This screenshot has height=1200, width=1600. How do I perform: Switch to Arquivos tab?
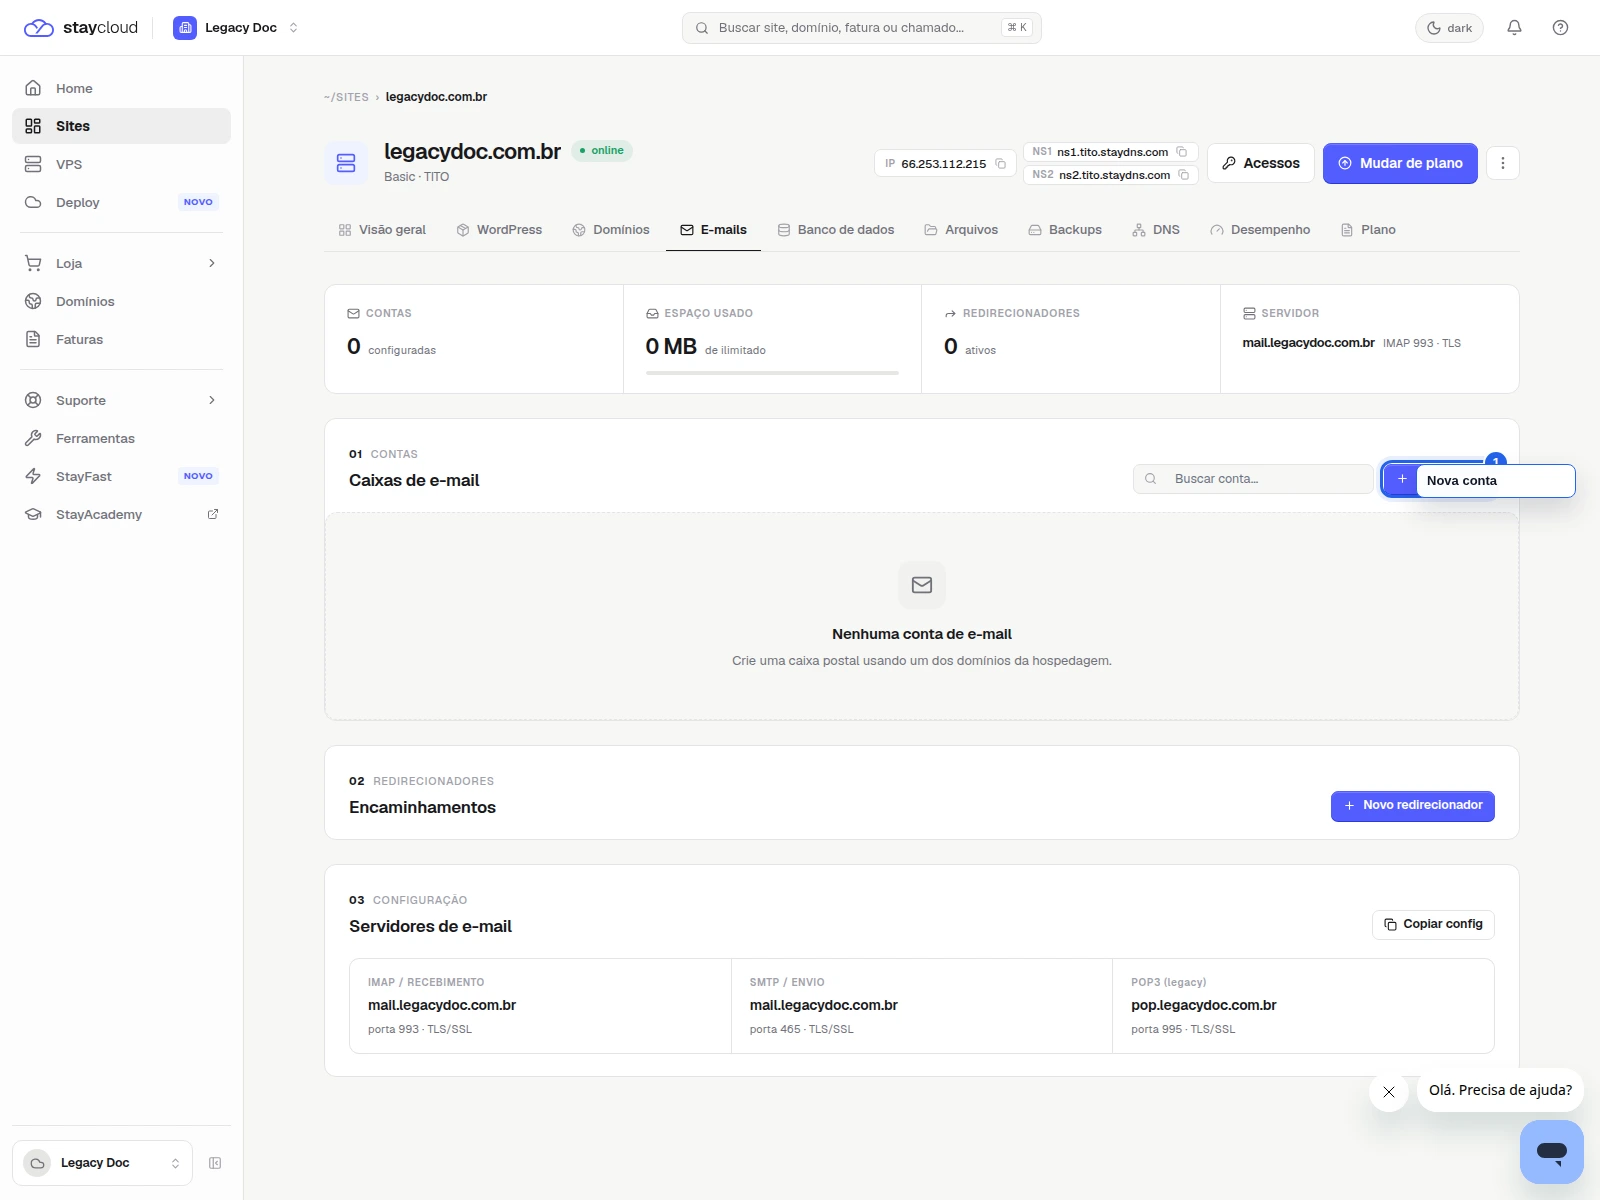pyautogui.click(x=961, y=230)
